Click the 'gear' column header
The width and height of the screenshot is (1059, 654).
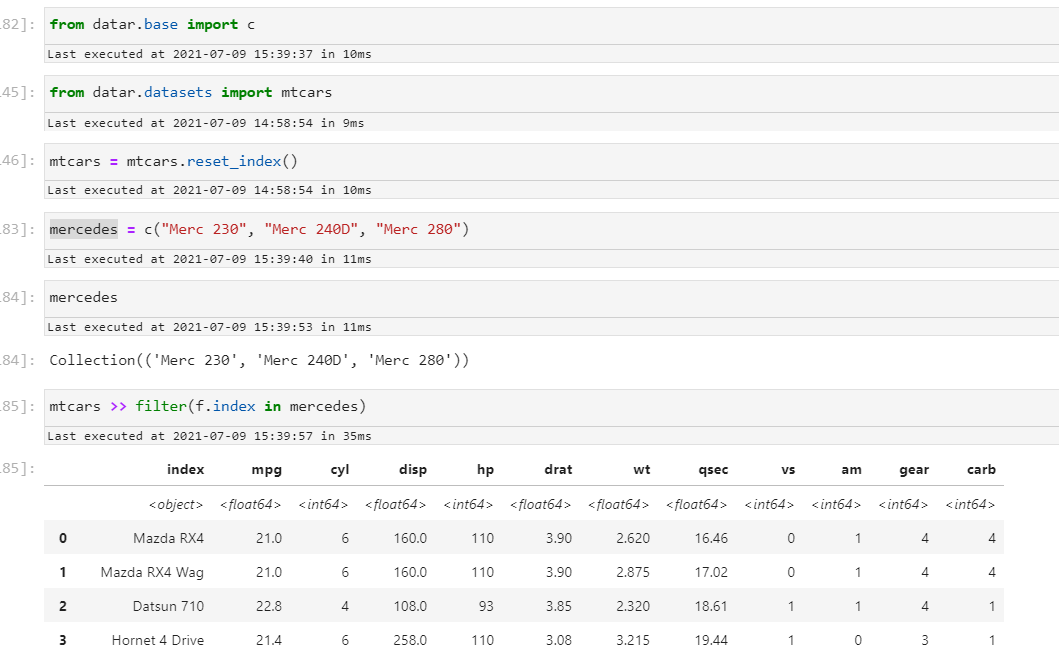(914, 470)
